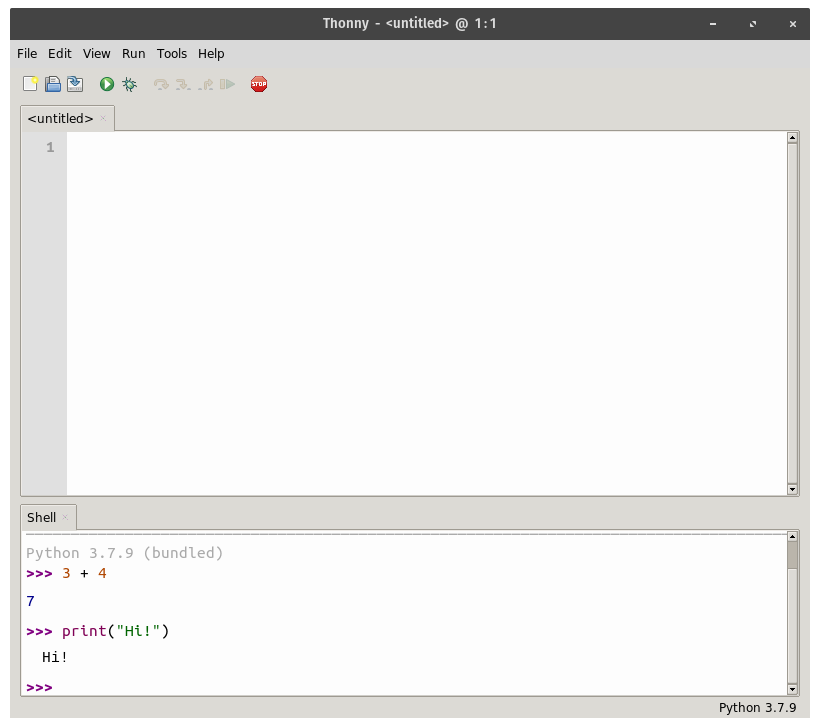The image size is (820, 728).
Task: Open a file using the Open icon
Action: point(53,84)
